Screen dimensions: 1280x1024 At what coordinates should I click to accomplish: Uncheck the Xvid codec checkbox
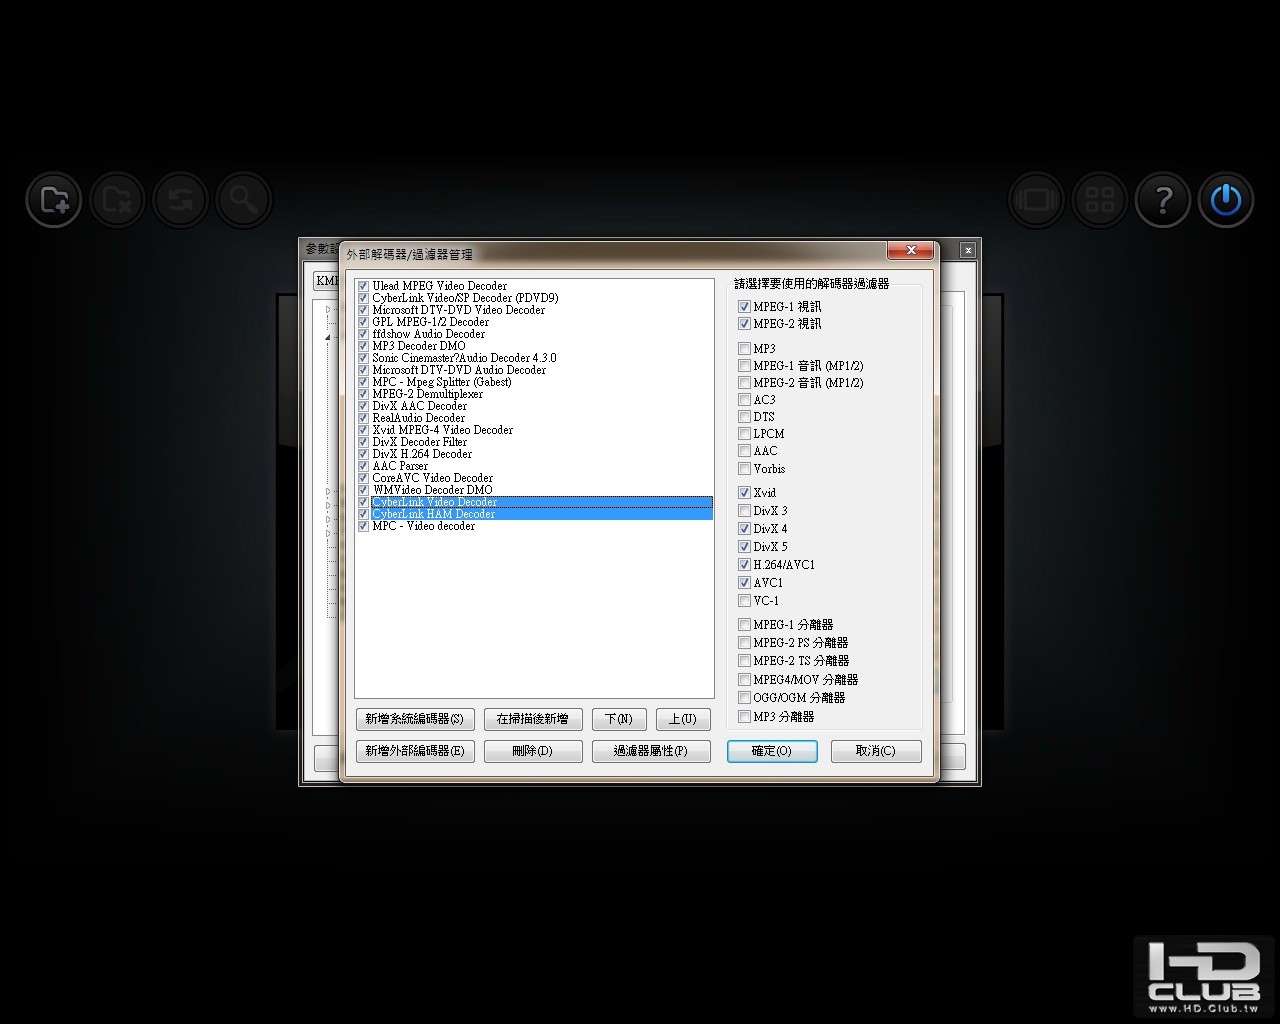click(744, 493)
